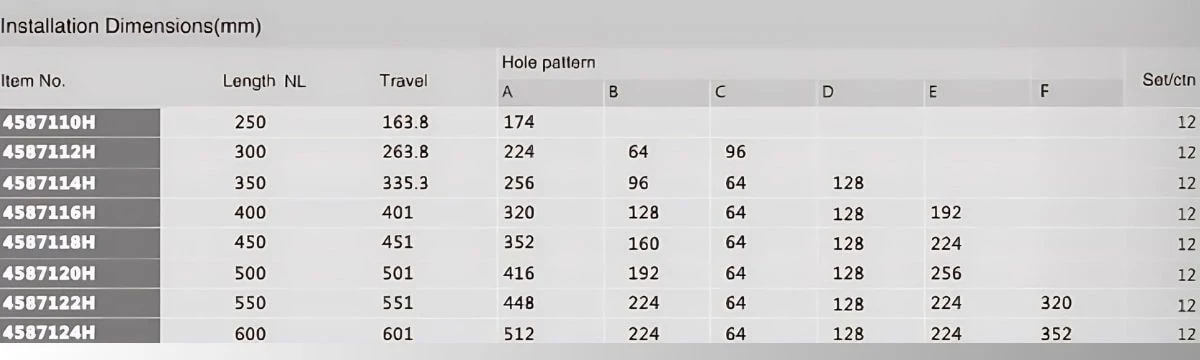Click the Hole pattern header
Image resolution: width=1200 pixels, height=360 pixels.
[x=549, y=62]
